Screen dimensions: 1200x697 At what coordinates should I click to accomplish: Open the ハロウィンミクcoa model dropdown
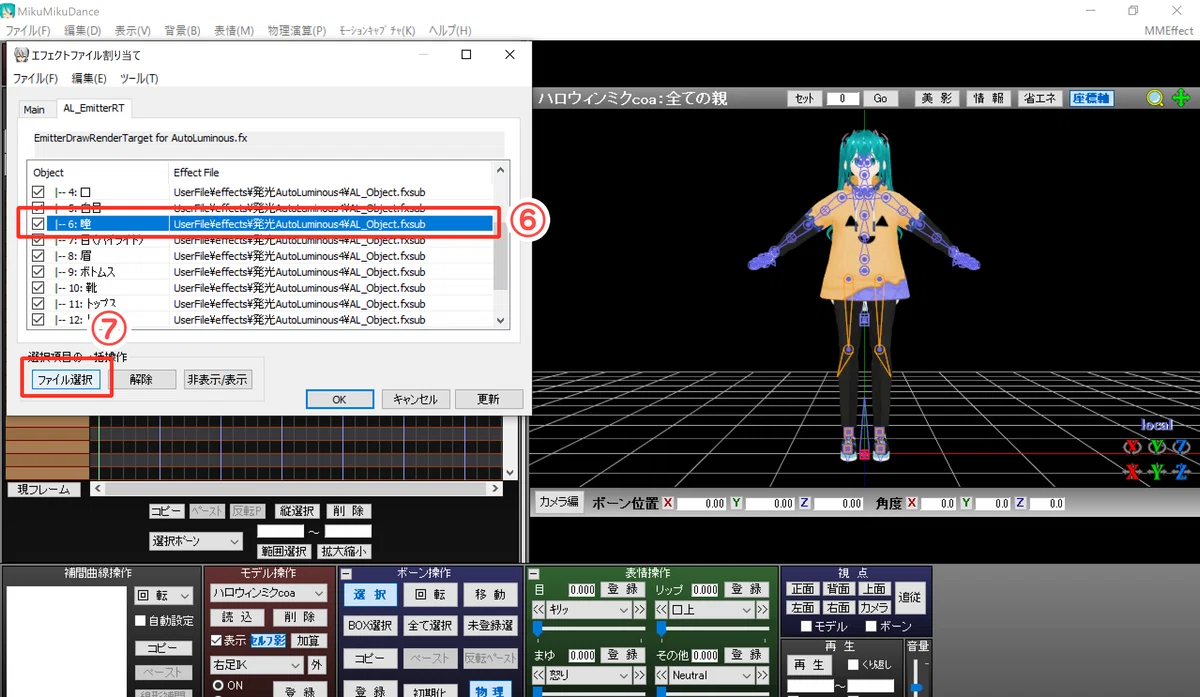pyautogui.click(x=268, y=593)
